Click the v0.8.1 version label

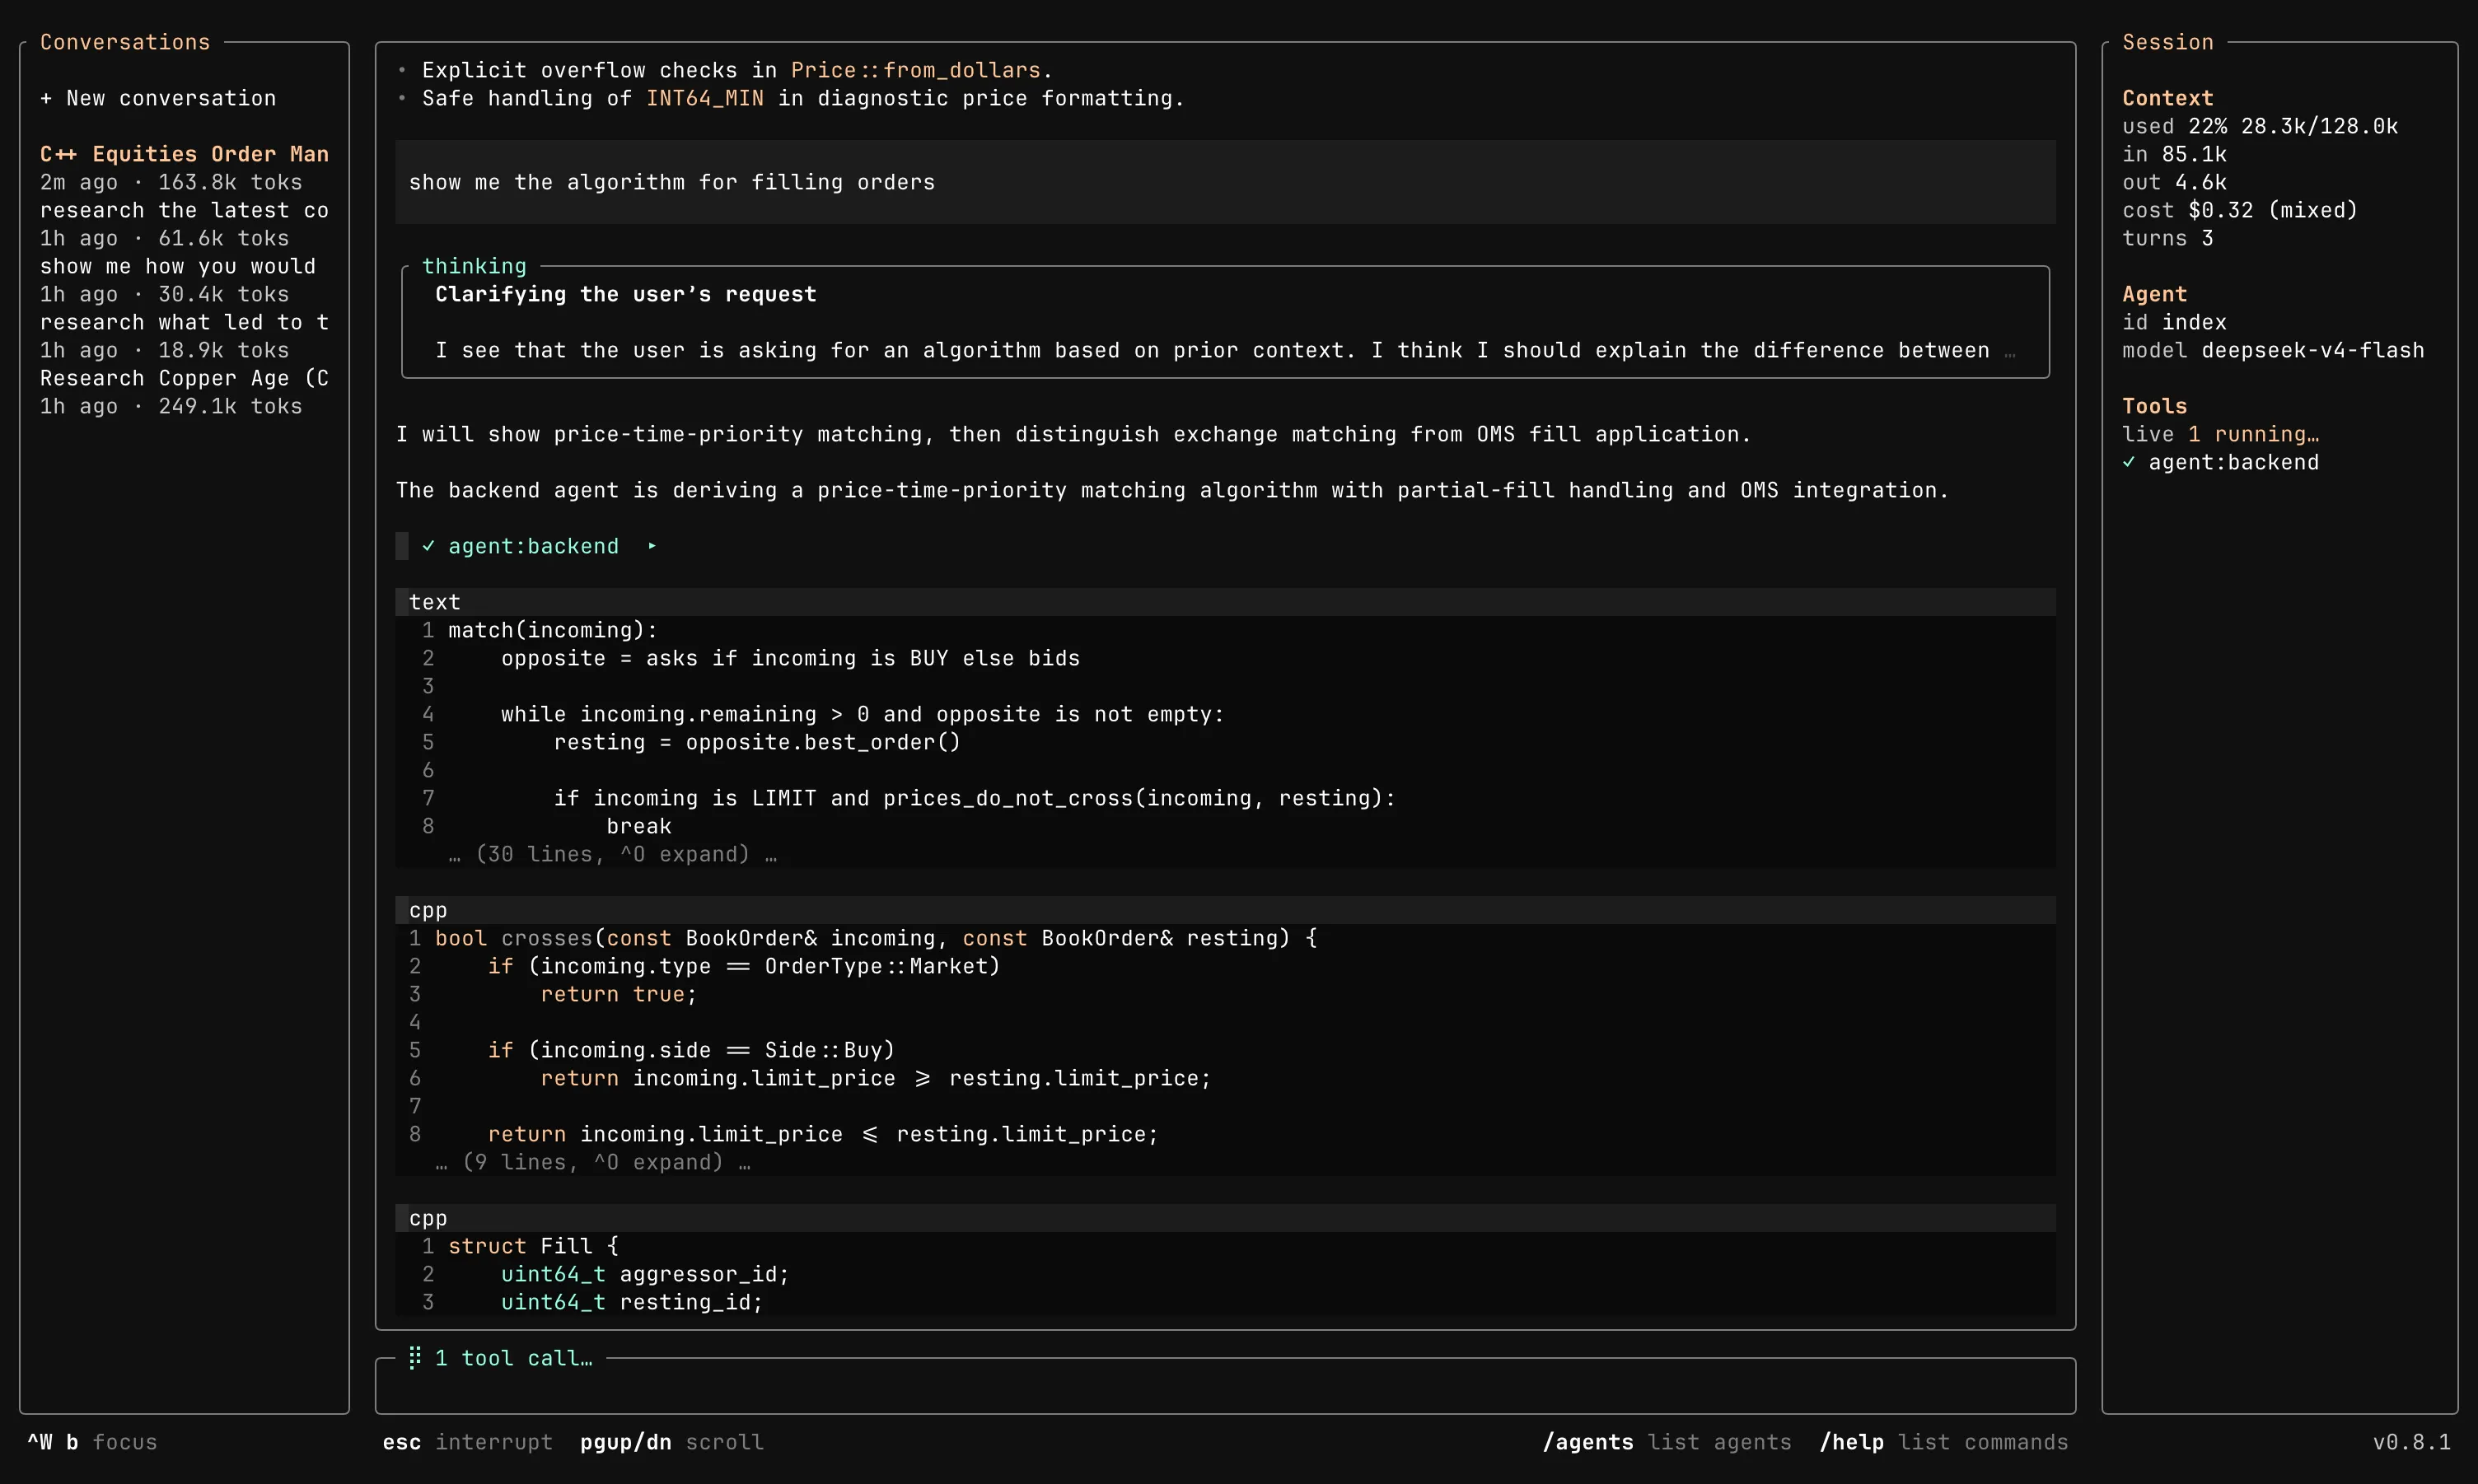coord(2411,1442)
